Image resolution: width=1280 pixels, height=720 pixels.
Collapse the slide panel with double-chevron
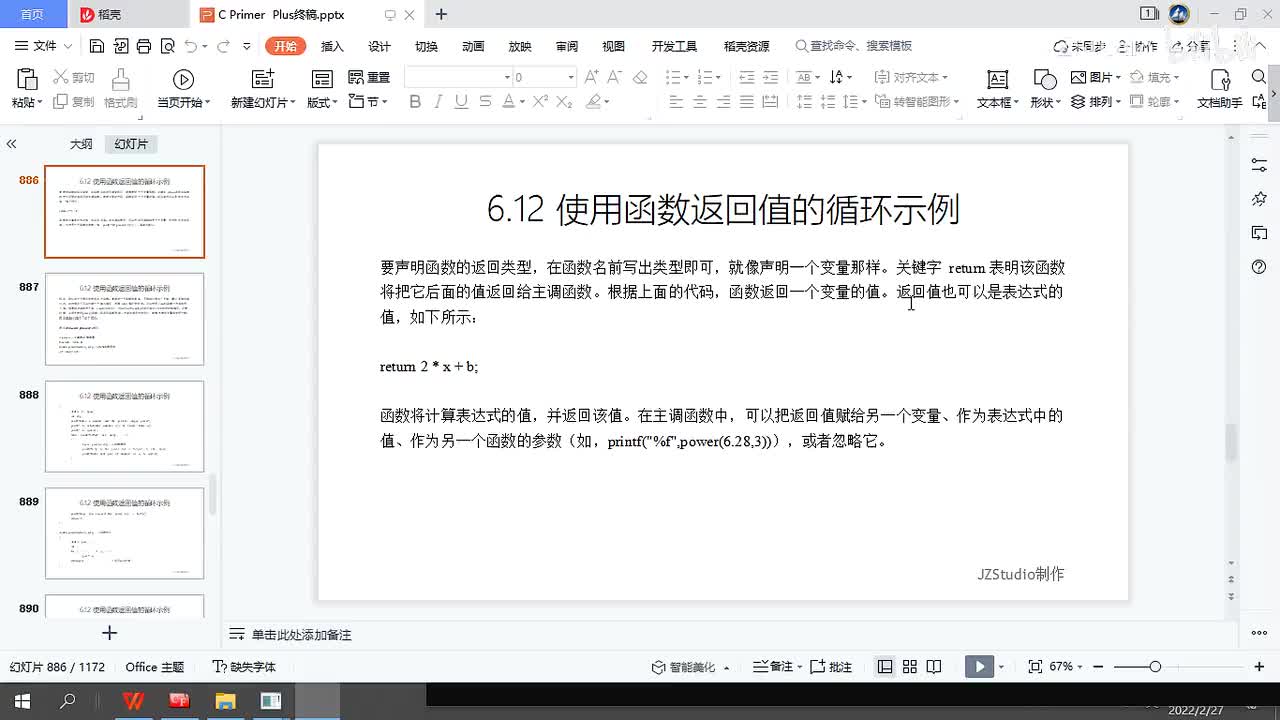[x=12, y=144]
